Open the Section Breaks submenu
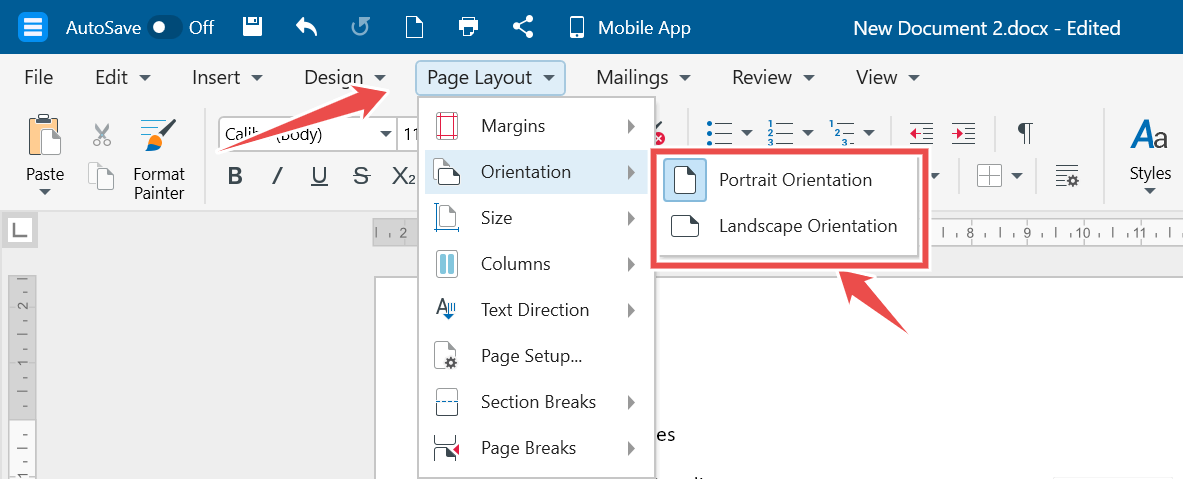1183x479 pixels. (x=536, y=402)
